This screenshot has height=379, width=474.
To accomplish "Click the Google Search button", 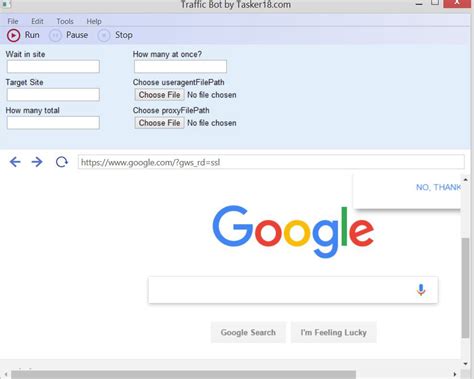I will [x=248, y=332].
